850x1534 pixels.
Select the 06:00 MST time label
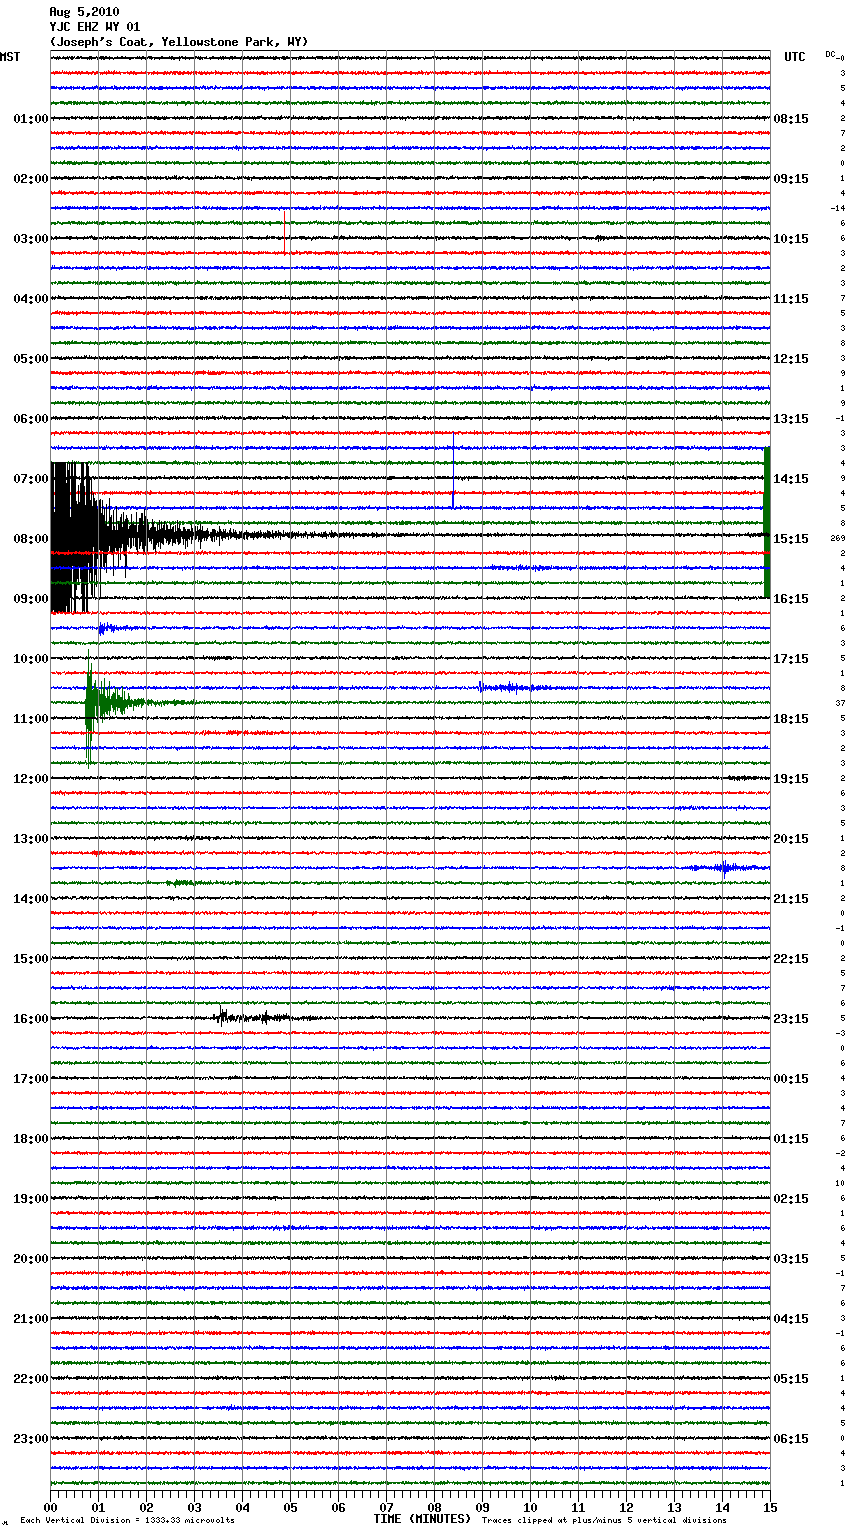pyautogui.click(x=31, y=419)
